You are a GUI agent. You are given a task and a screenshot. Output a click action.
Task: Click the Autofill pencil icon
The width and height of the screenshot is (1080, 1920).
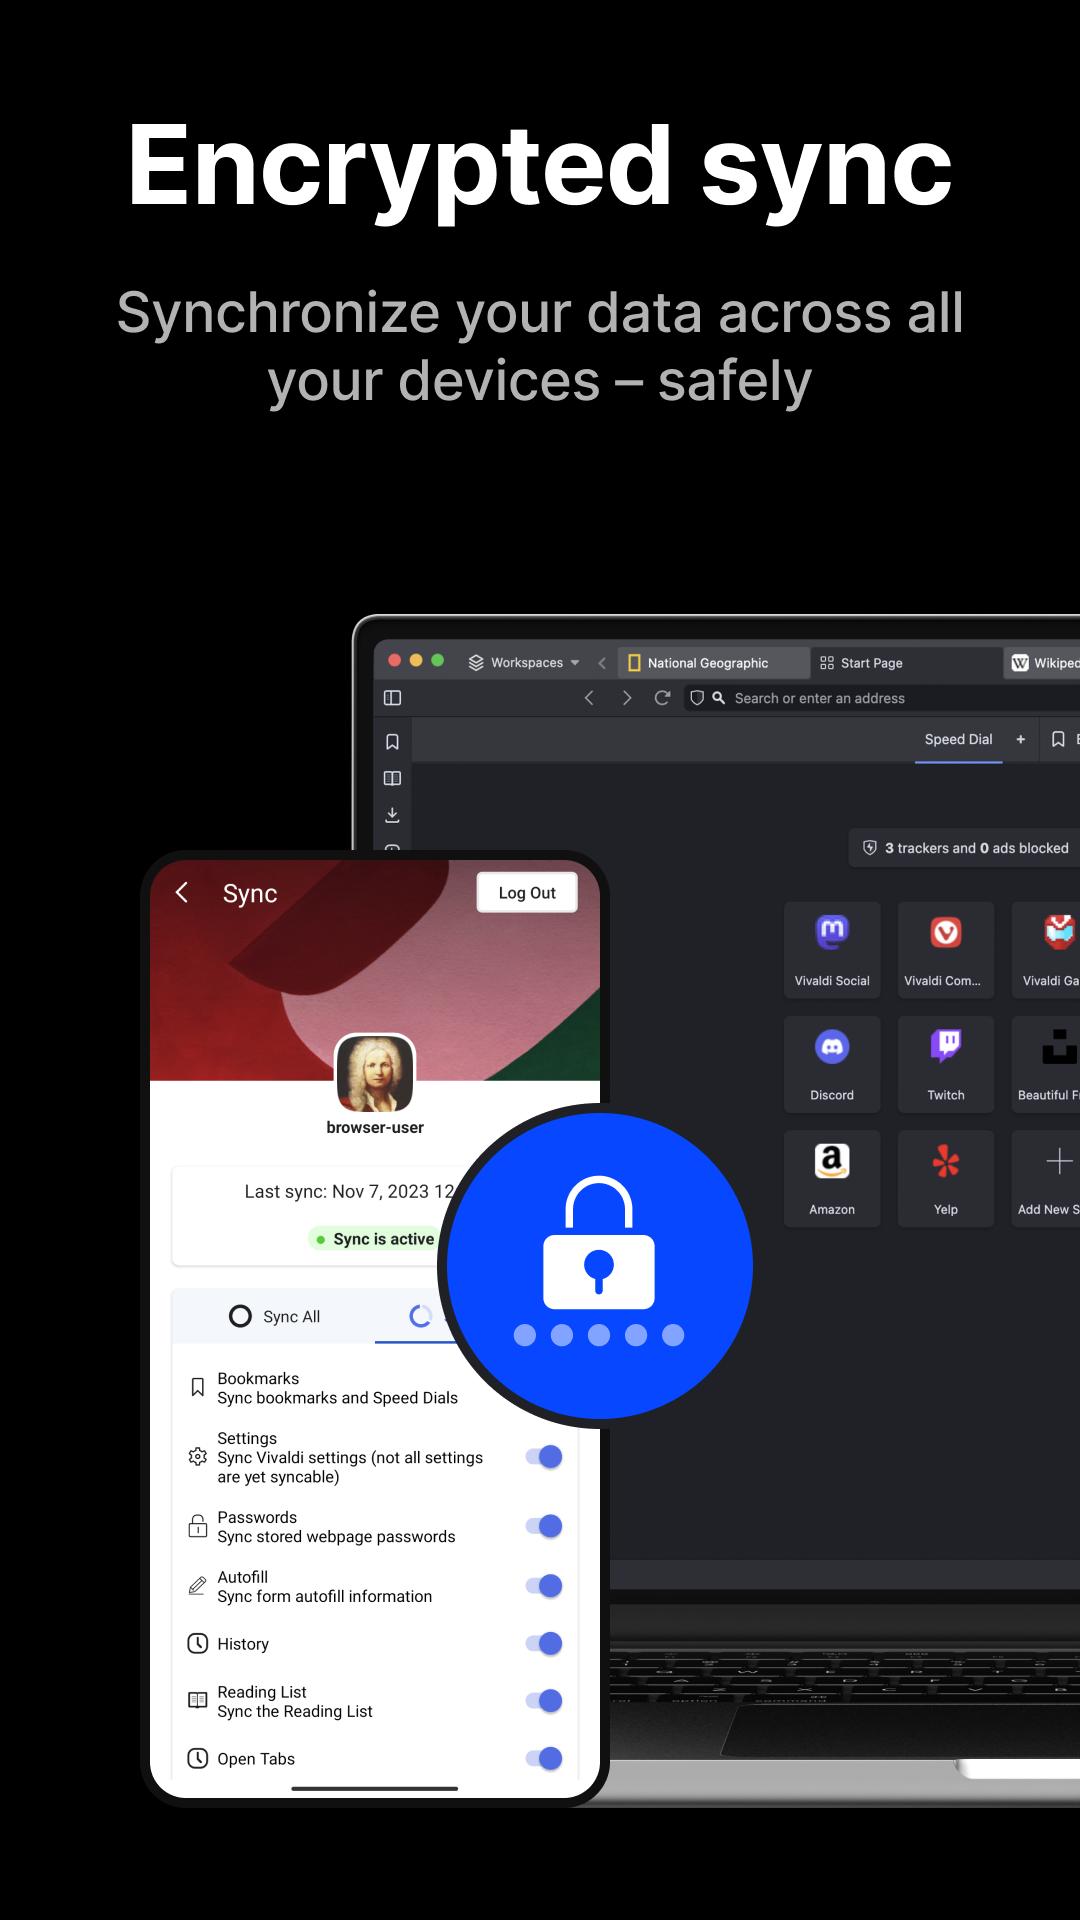[x=198, y=1586]
